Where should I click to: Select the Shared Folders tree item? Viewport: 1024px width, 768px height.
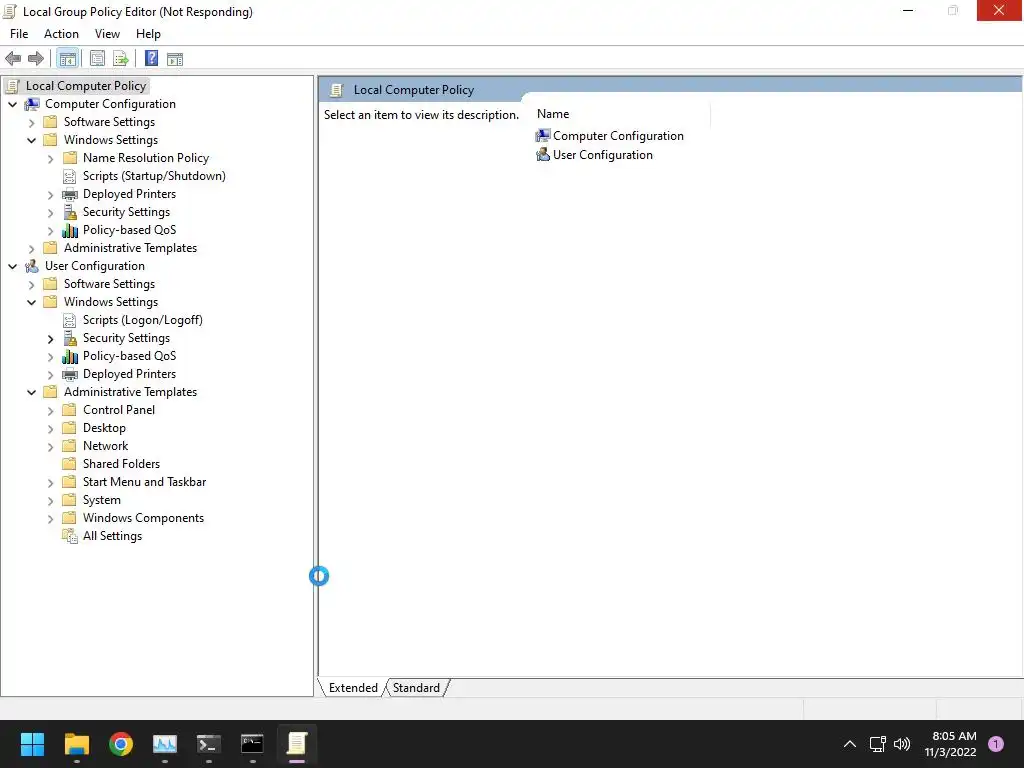[121, 464]
